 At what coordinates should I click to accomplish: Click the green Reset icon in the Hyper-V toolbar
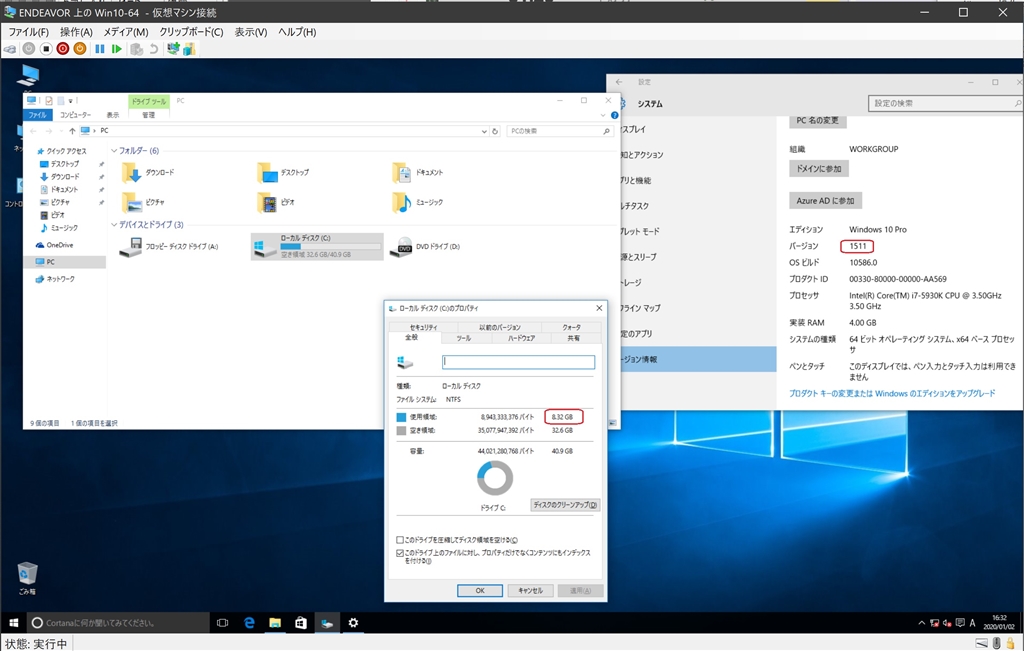pyautogui.click(x=117, y=49)
